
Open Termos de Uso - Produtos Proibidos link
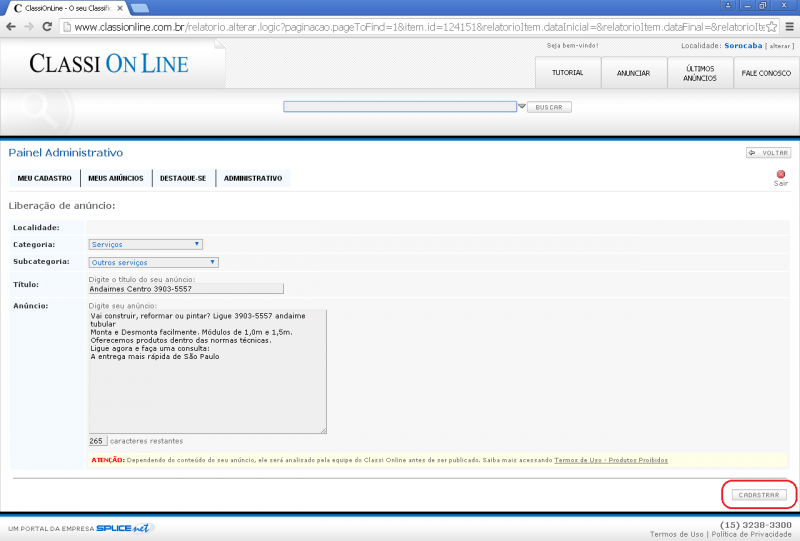click(x=610, y=460)
